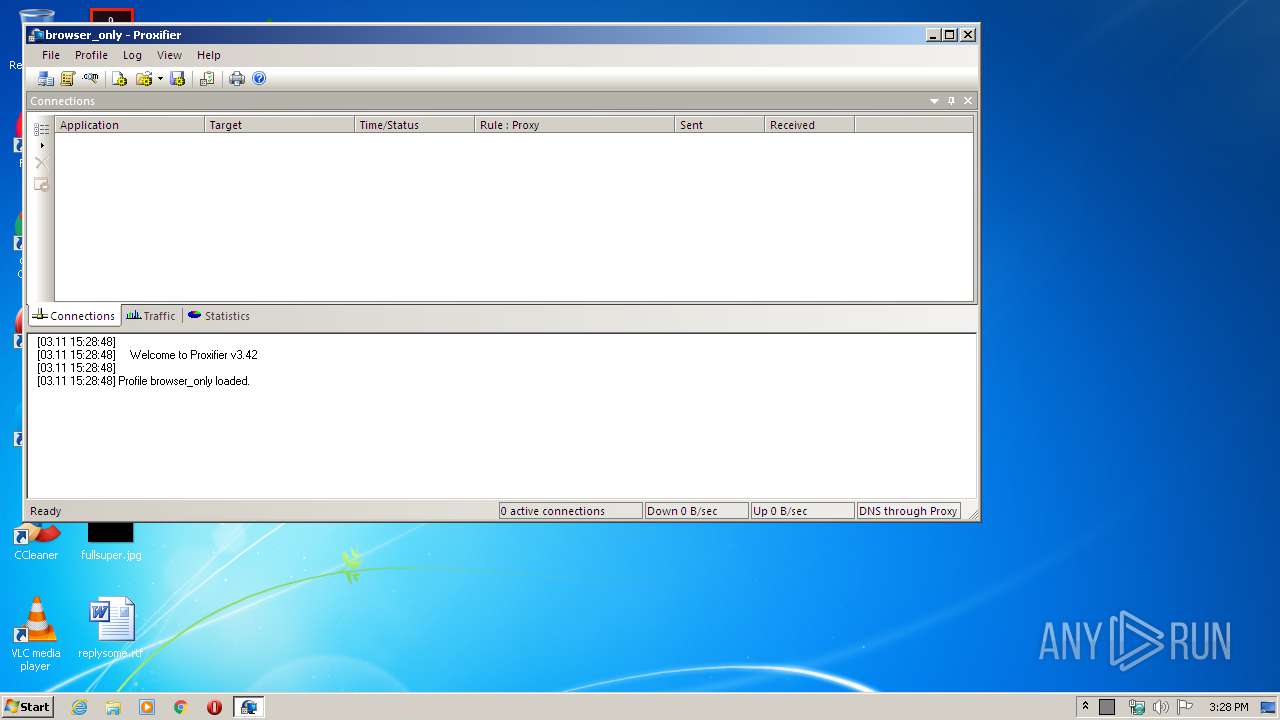The height and width of the screenshot is (720, 1280).
Task: Expand the small arrow under list view icon
Action: [x=41, y=146]
